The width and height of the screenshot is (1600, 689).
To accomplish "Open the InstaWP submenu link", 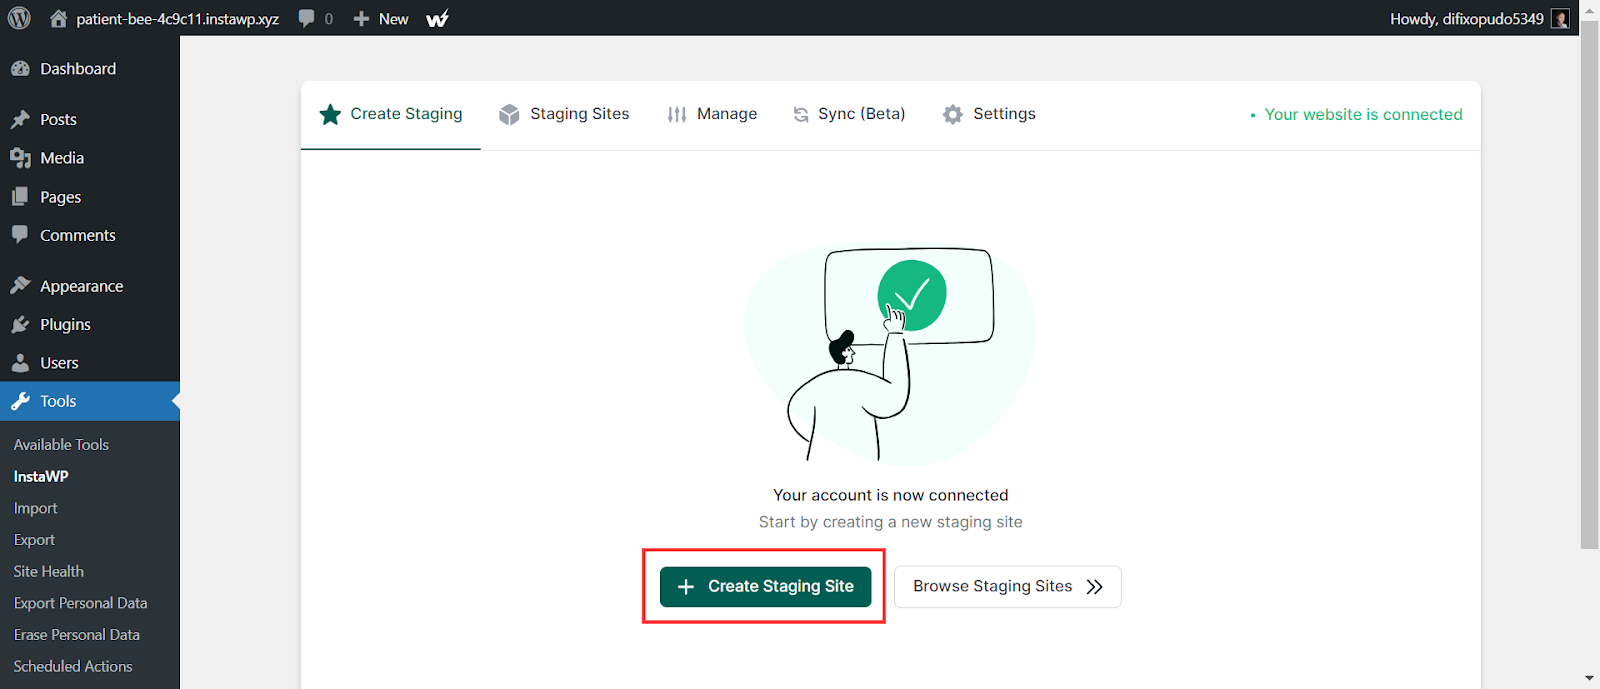I will tap(41, 477).
